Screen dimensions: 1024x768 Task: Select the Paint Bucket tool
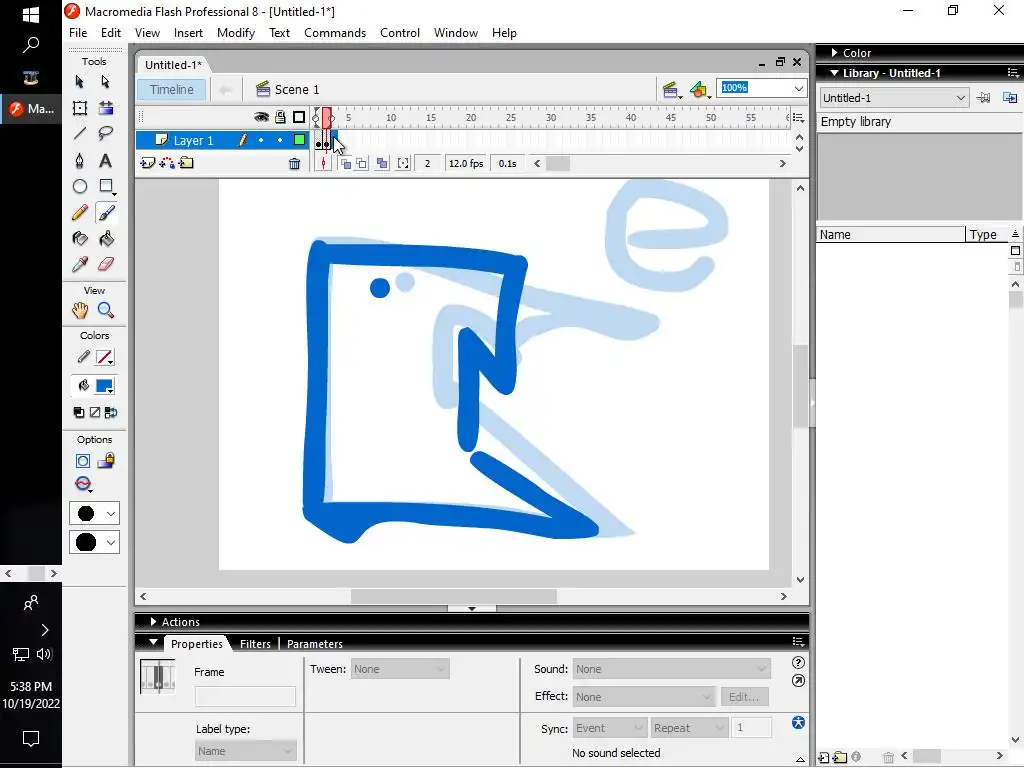click(x=106, y=239)
